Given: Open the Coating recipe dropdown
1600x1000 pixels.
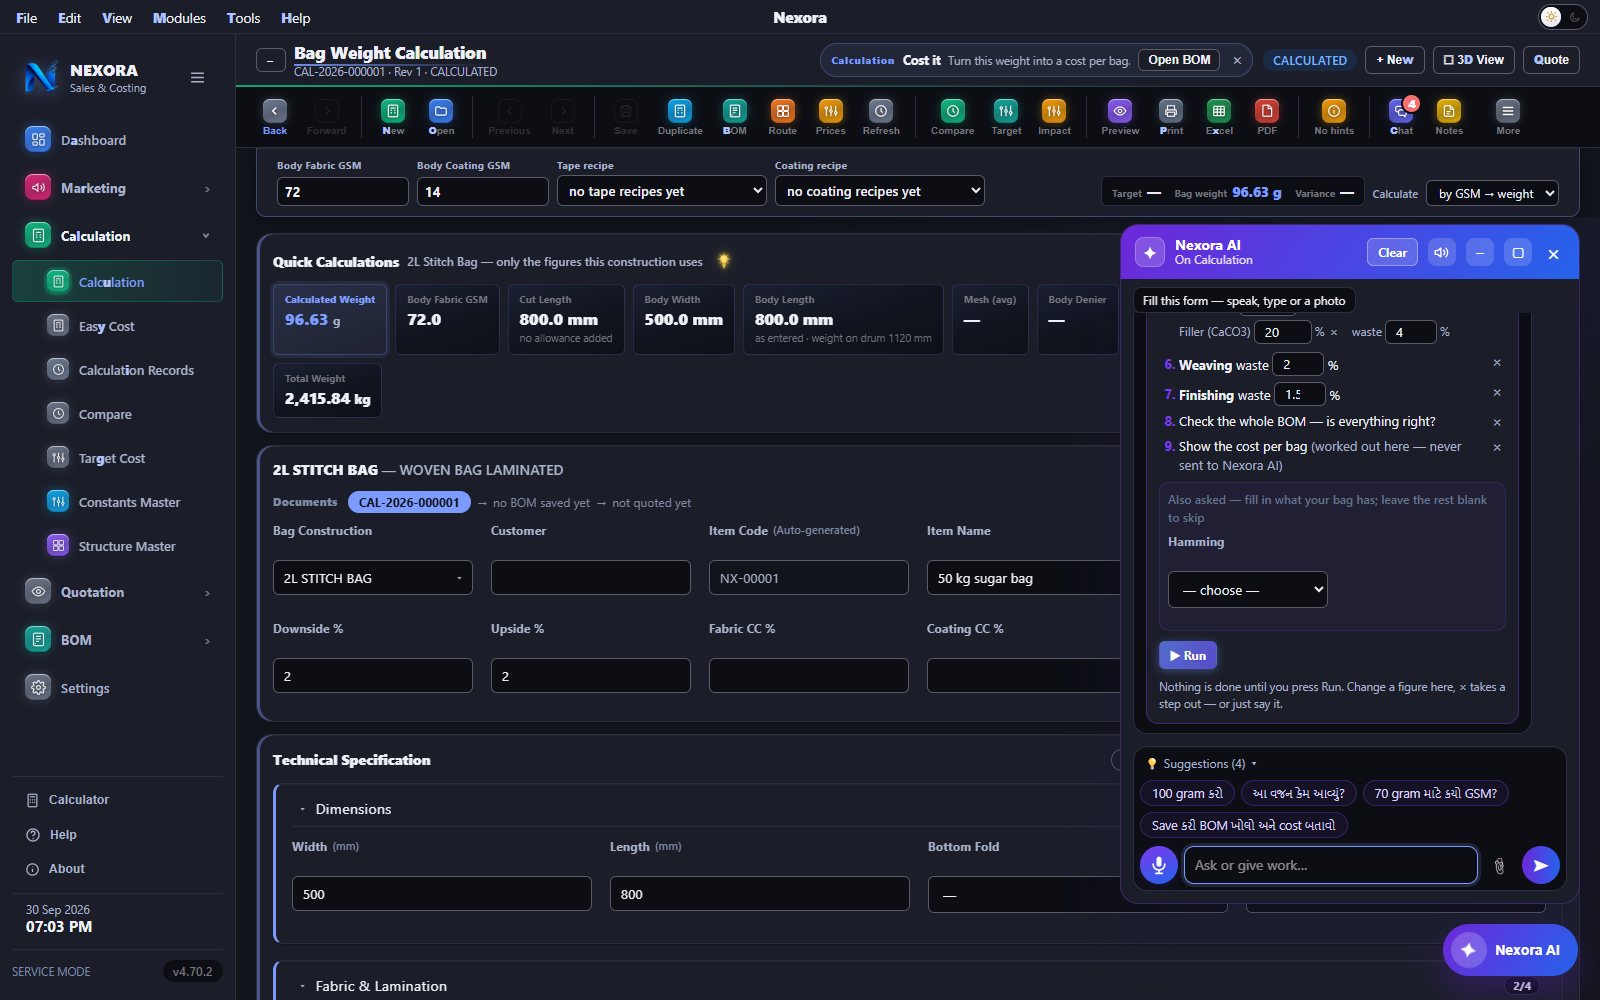Looking at the screenshot, I should 880,191.
